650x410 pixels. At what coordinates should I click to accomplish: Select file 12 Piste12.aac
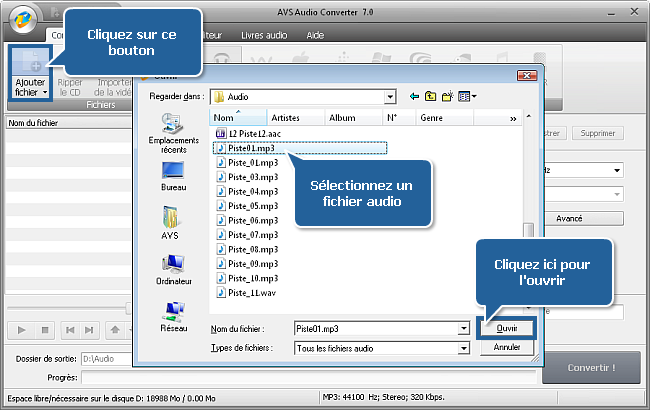tap(248, 133)
